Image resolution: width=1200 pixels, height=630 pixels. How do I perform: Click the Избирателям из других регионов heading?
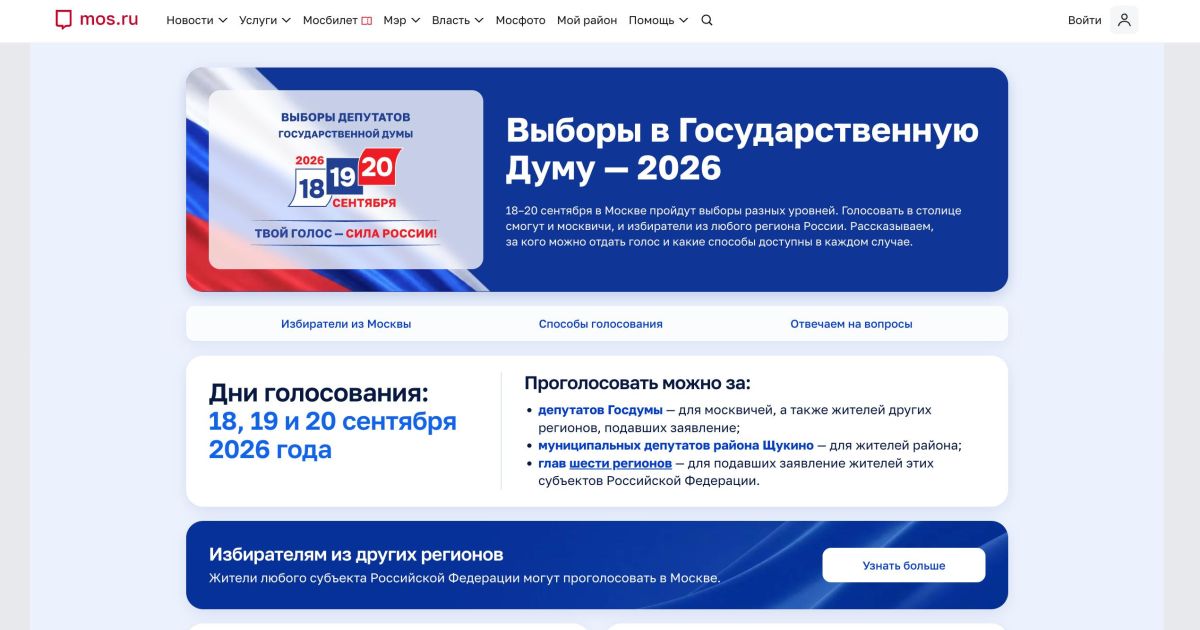pyautogui.click(x=356, y=554)
